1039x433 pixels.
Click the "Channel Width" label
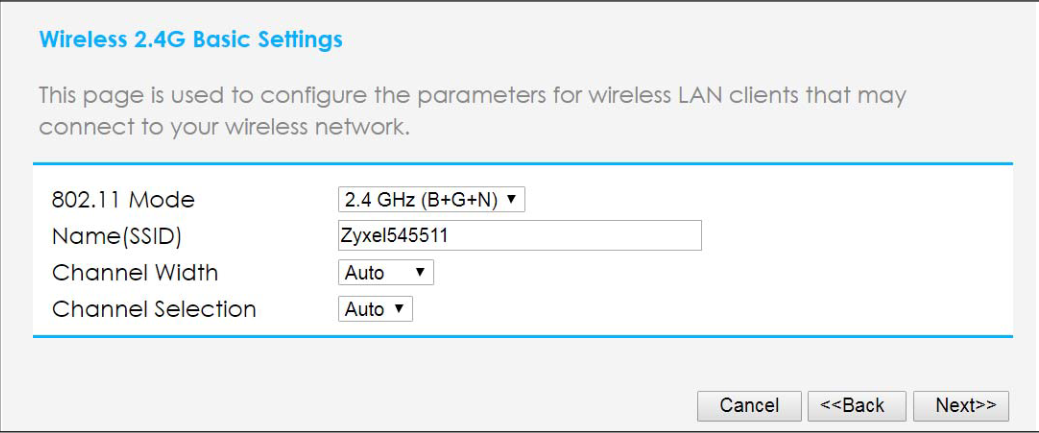(x=135, y=273)
